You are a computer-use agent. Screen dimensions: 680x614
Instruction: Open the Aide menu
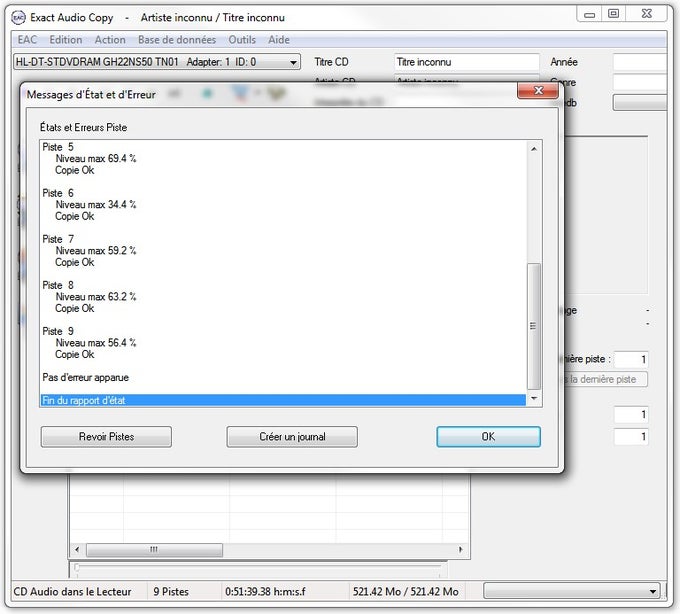(x=279, y=40)
